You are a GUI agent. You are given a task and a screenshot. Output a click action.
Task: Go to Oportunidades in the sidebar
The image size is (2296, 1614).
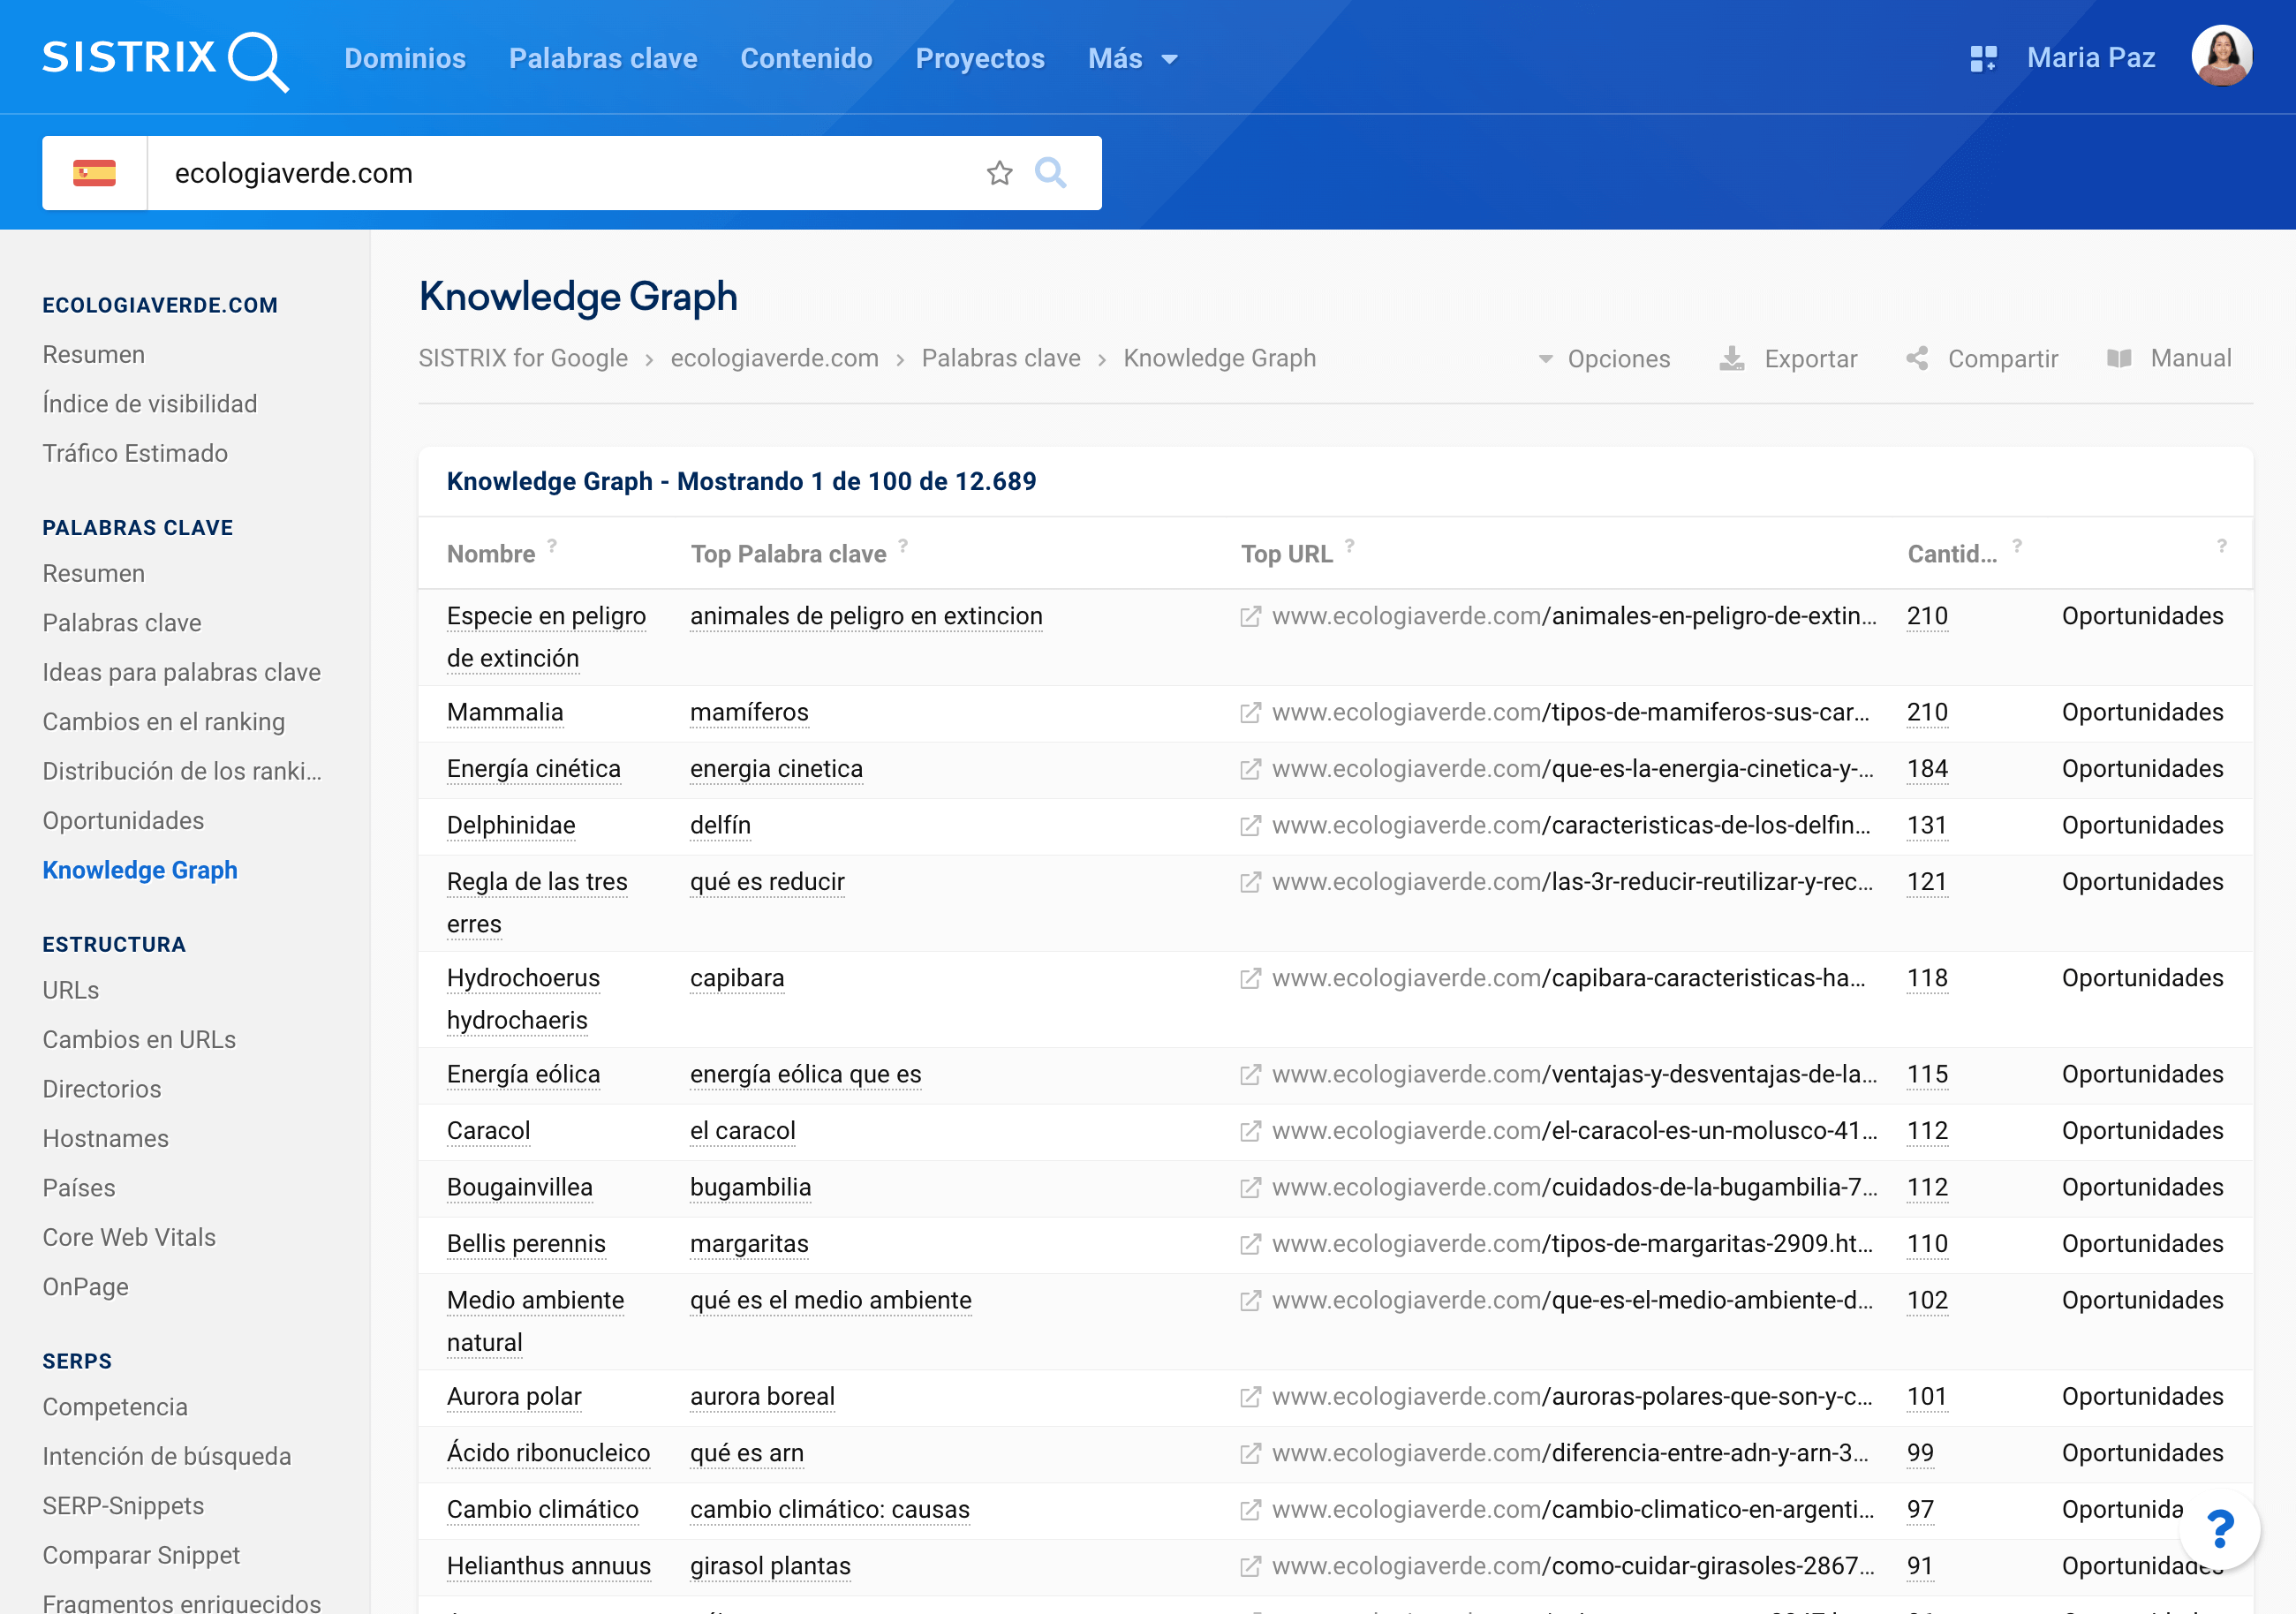(x=123, y=820)
